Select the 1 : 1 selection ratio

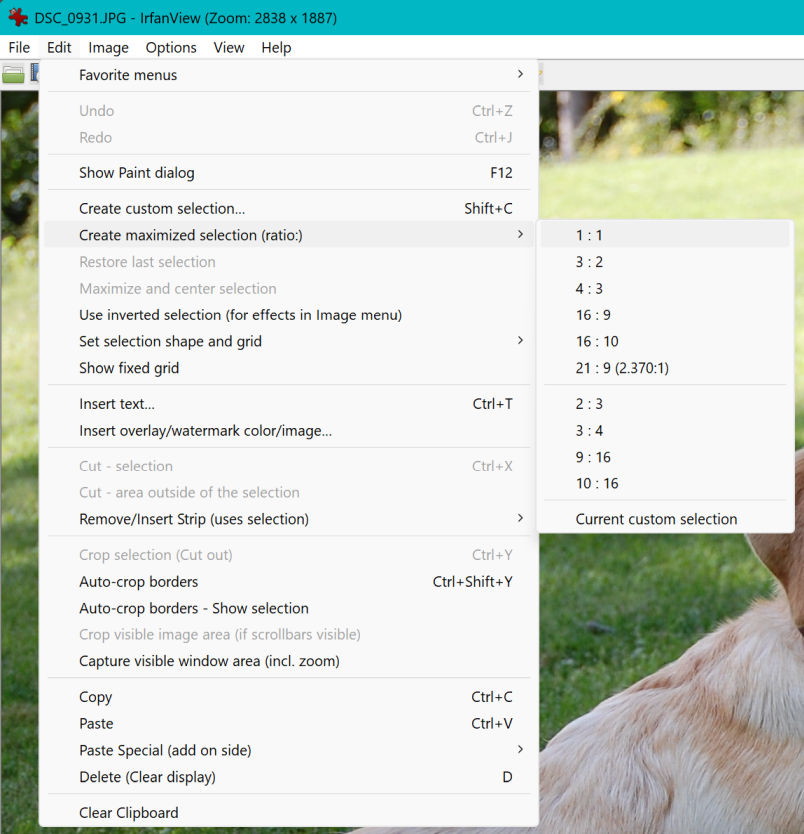[x=589, y=235]
